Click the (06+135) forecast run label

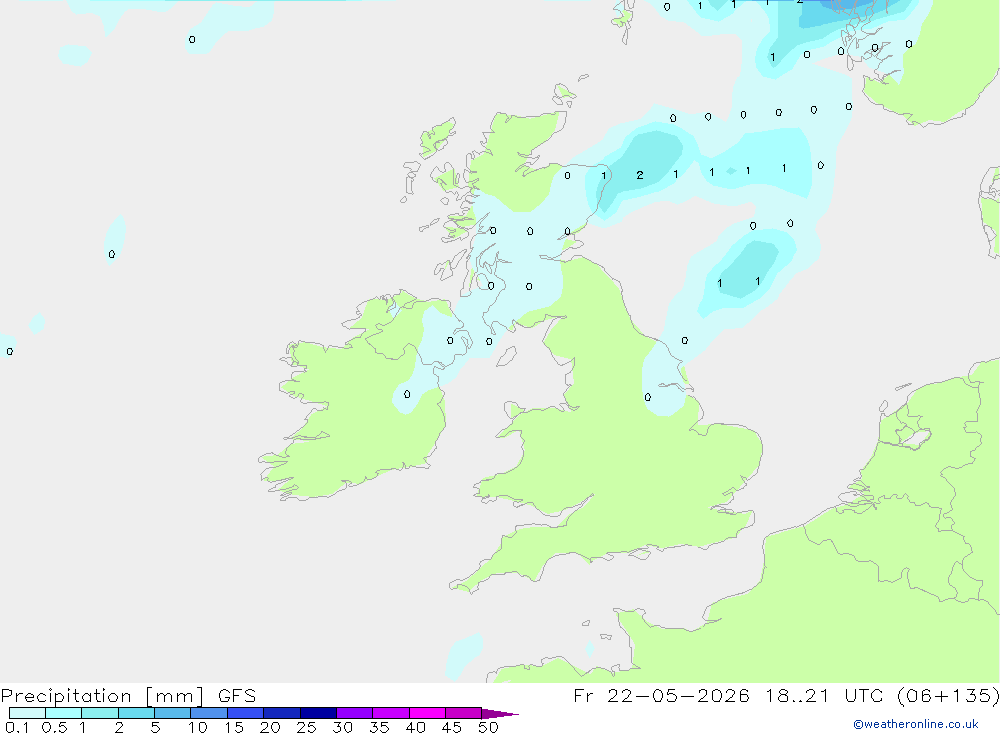click(948, 695)
